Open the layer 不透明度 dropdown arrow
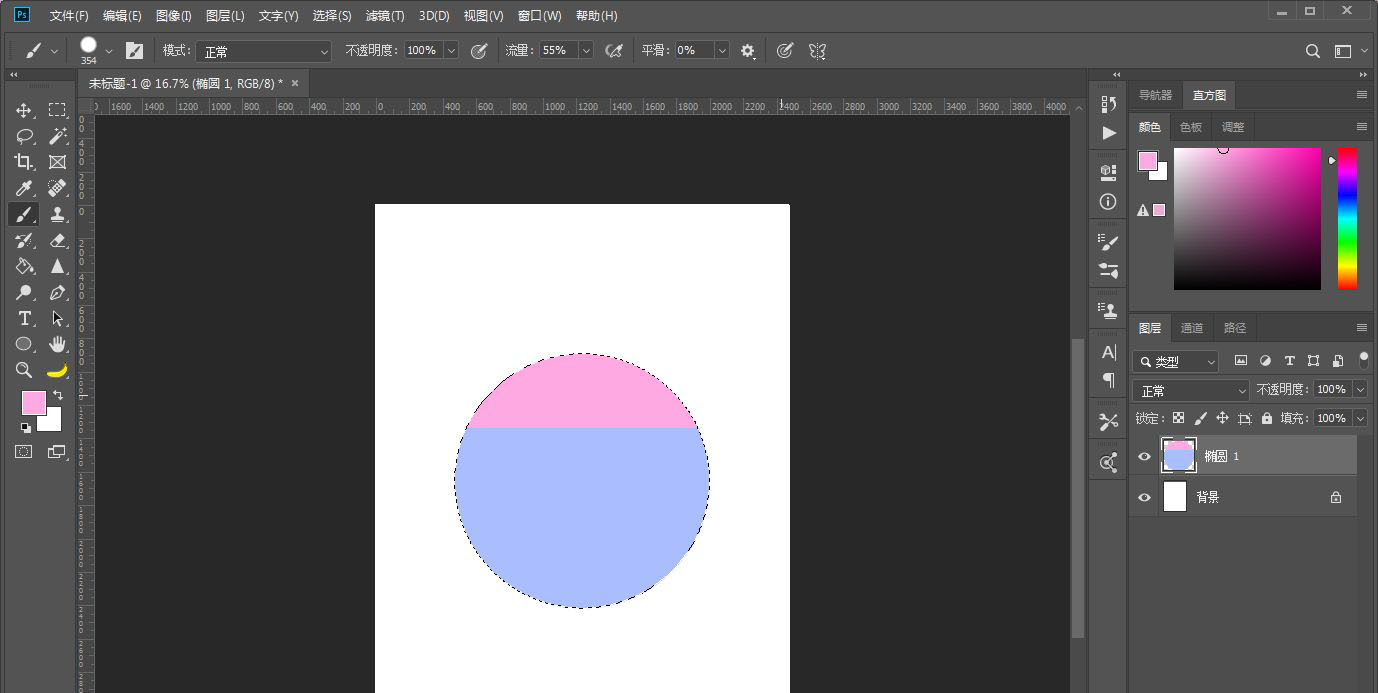 (1360, 389)
